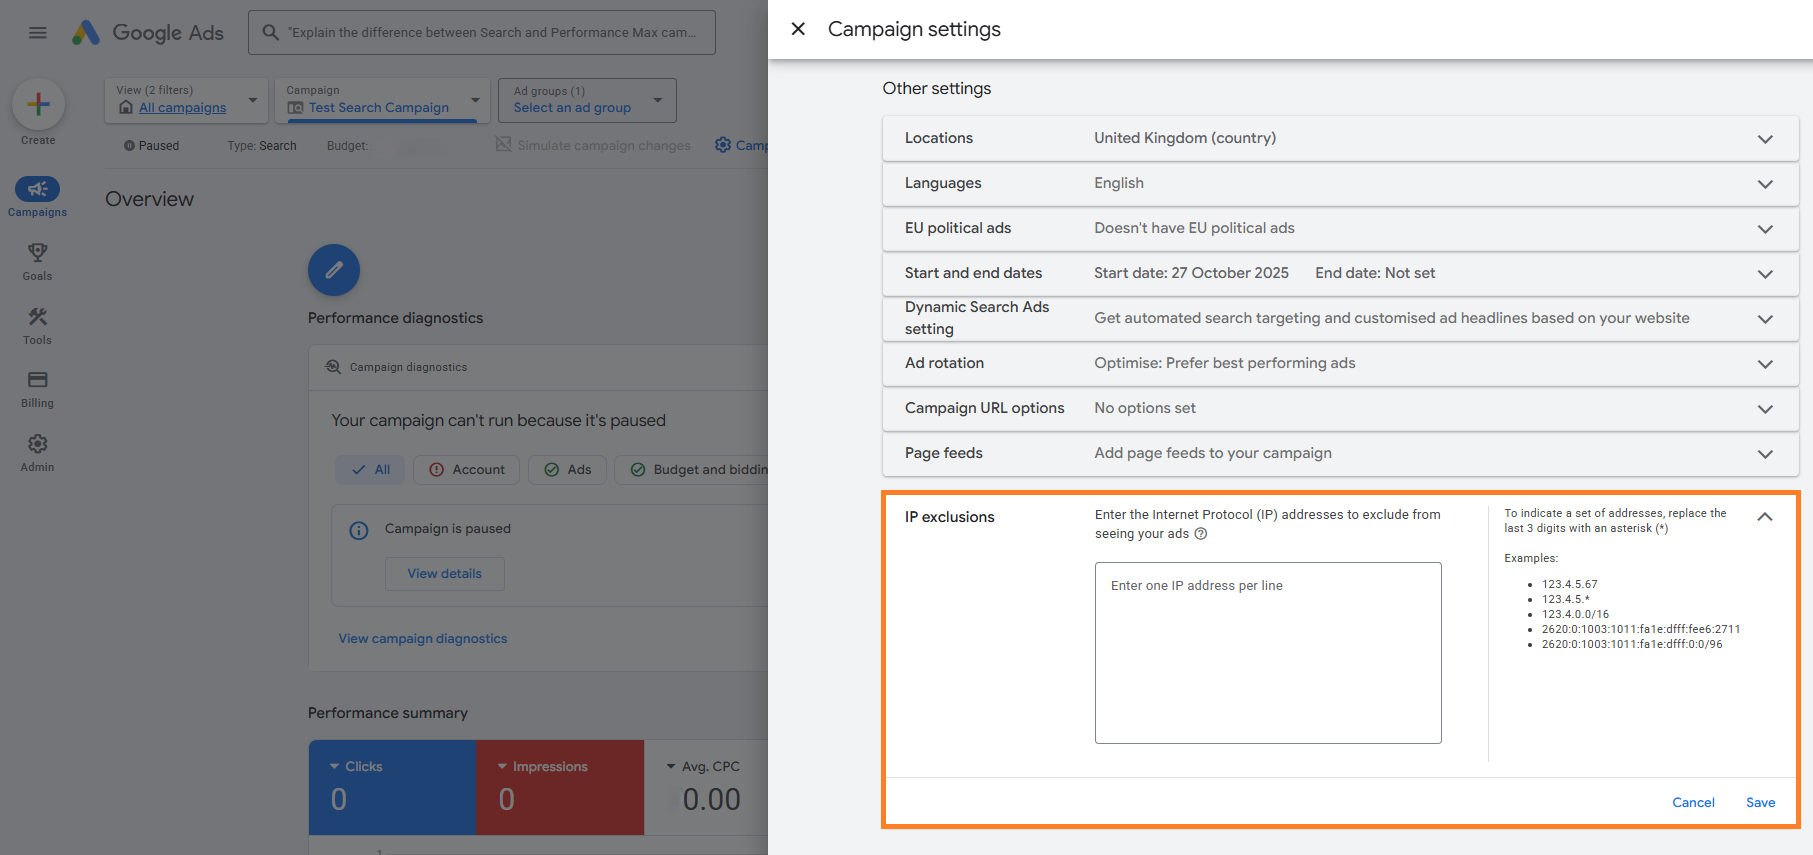
Task: Click the home icon beside All campaigns
Action: [x=126, y=107]
